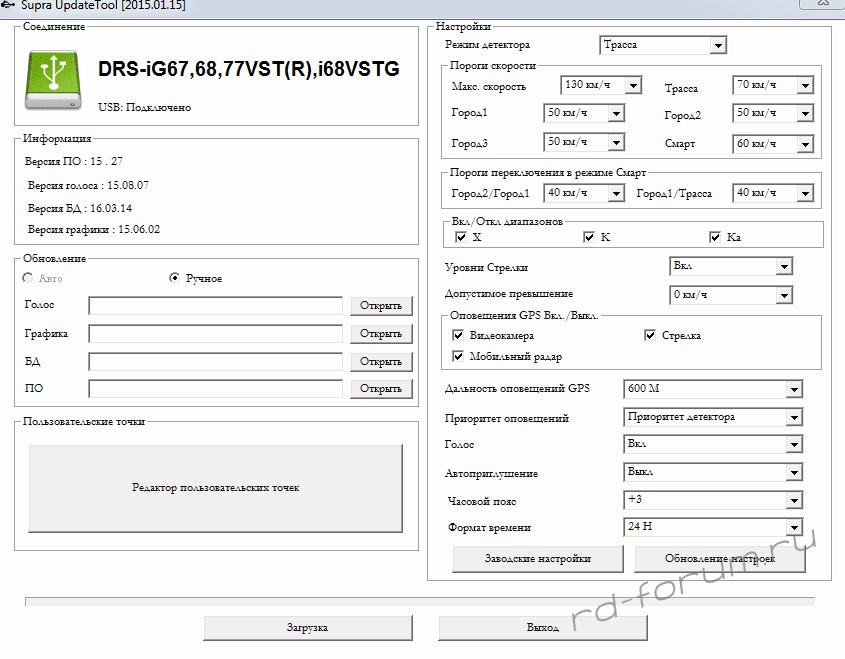Expand Автоприглушение dropdown
This screenshot has width=845, height=659.
tap(712, 472)
